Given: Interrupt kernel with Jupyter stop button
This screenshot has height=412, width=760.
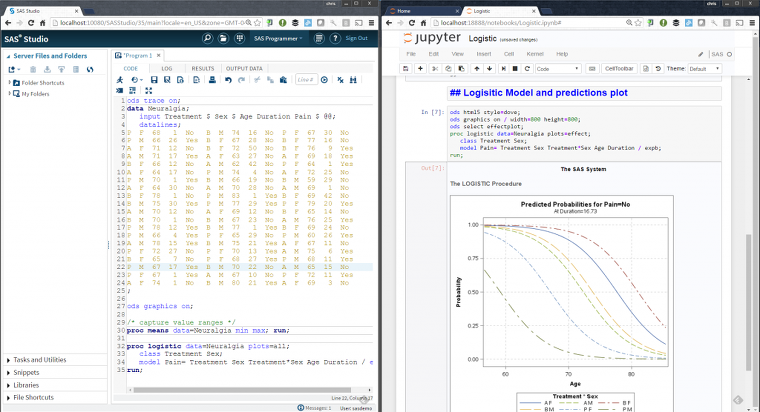Looking at the screenshot, I should click(515, 68).
